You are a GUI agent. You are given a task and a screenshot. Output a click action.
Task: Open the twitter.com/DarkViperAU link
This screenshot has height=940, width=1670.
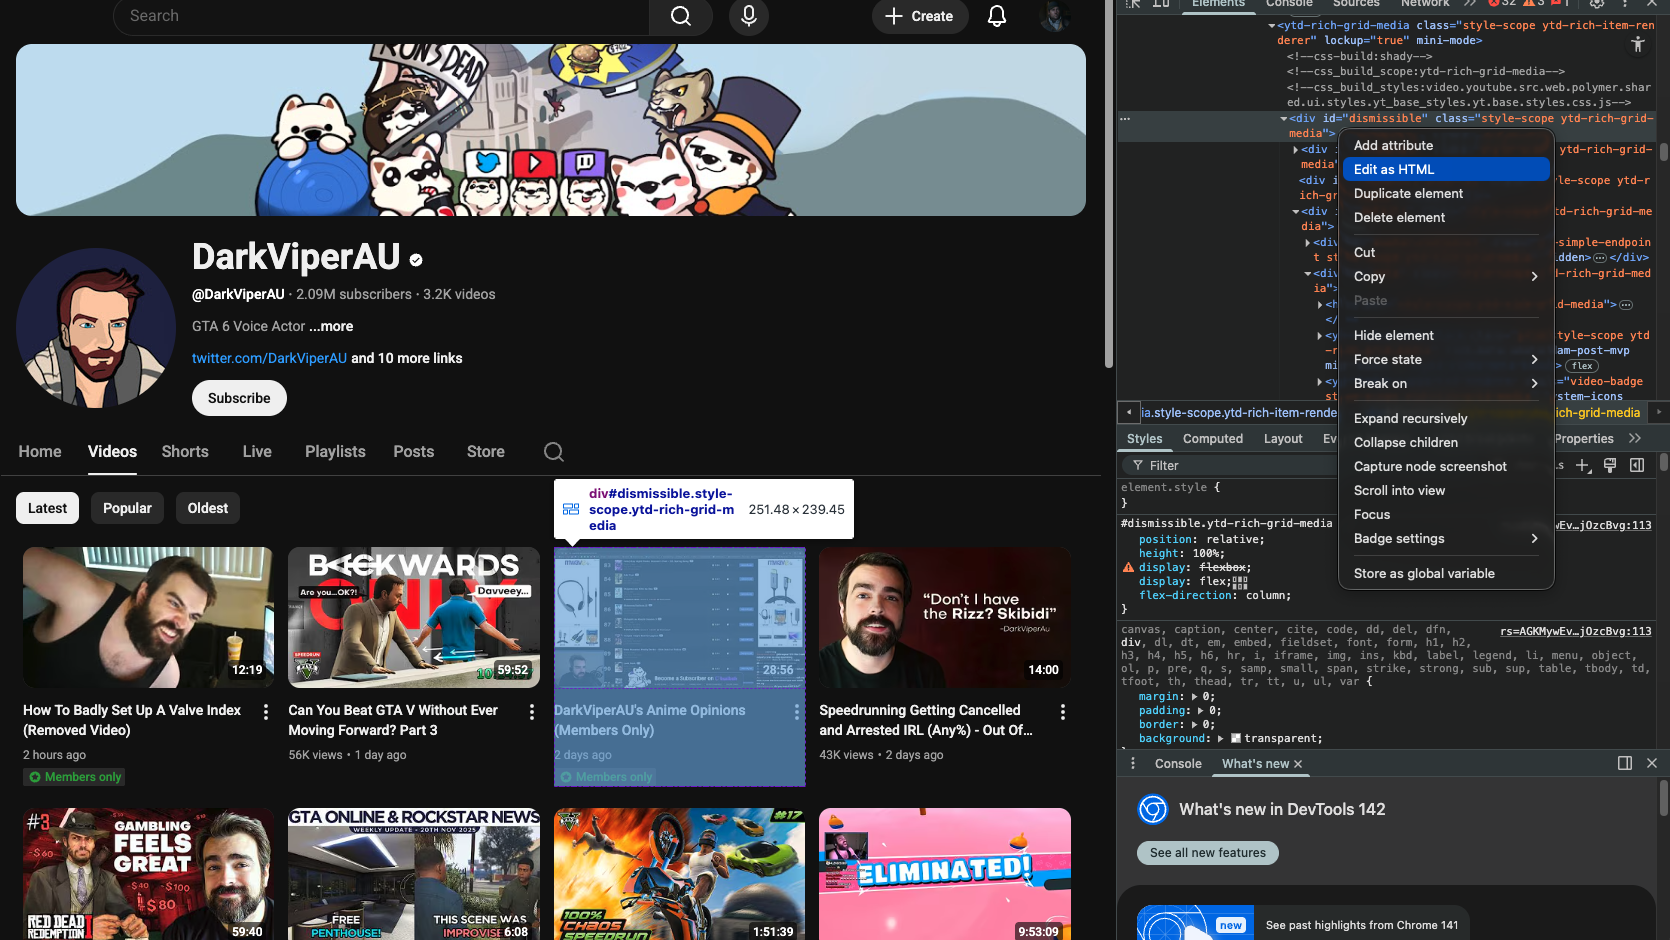(269, 358)
